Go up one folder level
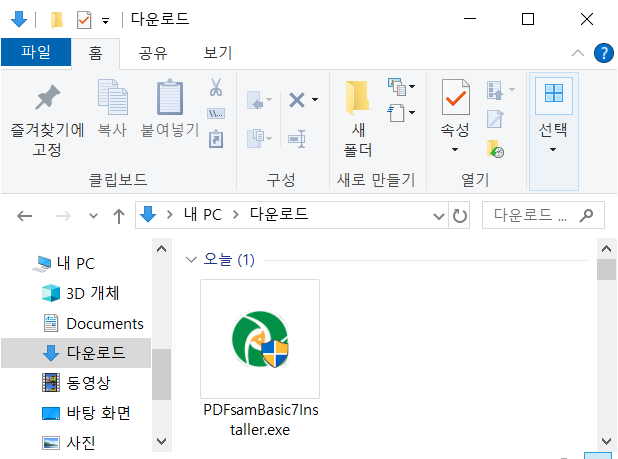 click(119, 216)
